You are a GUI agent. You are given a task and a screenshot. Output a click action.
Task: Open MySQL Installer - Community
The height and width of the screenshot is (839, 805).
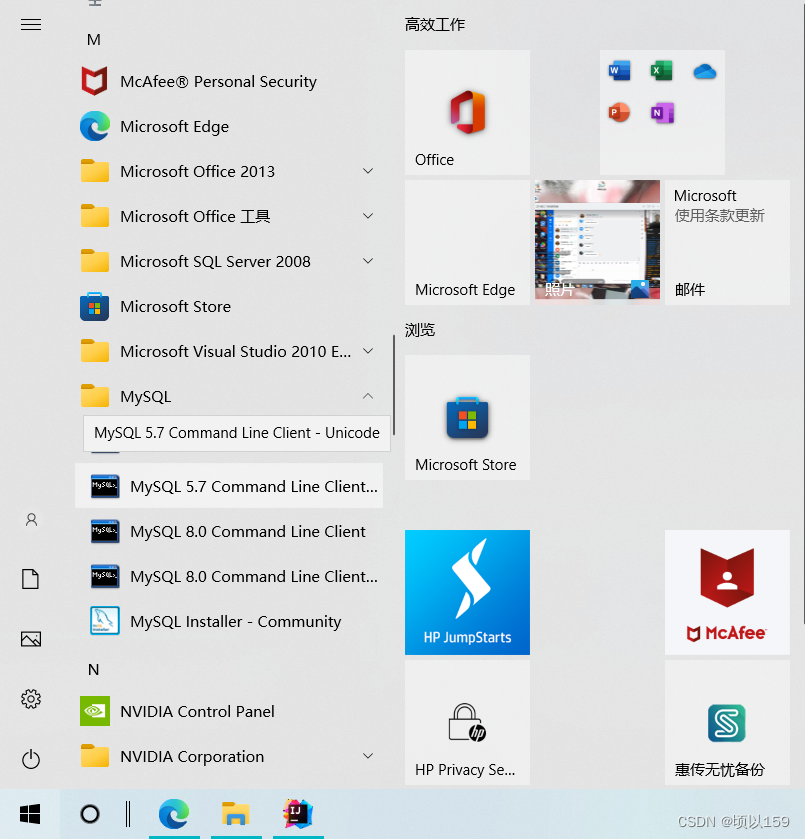[x=229, y=621]
